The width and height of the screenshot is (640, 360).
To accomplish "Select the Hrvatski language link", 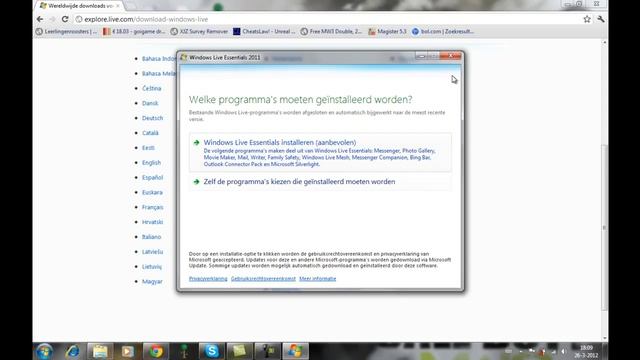I will point(152,222).
